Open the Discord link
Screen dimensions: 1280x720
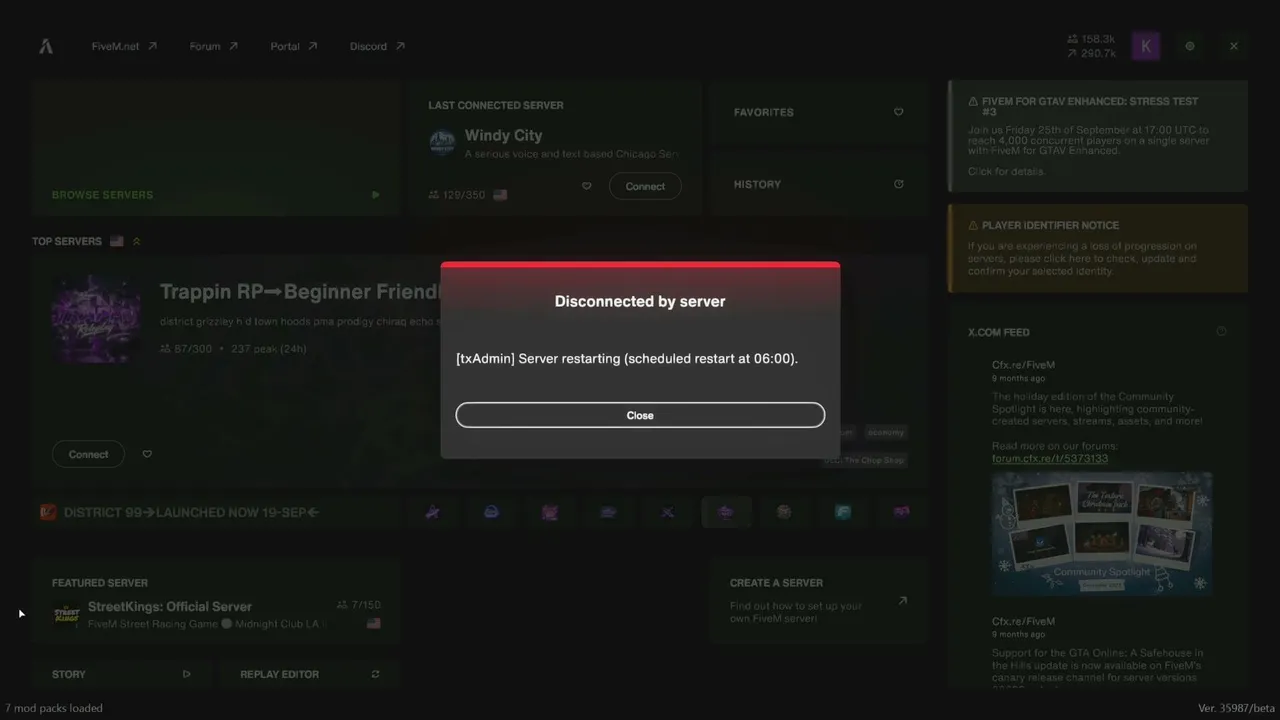pyautogui.click(x=377, y=46)
